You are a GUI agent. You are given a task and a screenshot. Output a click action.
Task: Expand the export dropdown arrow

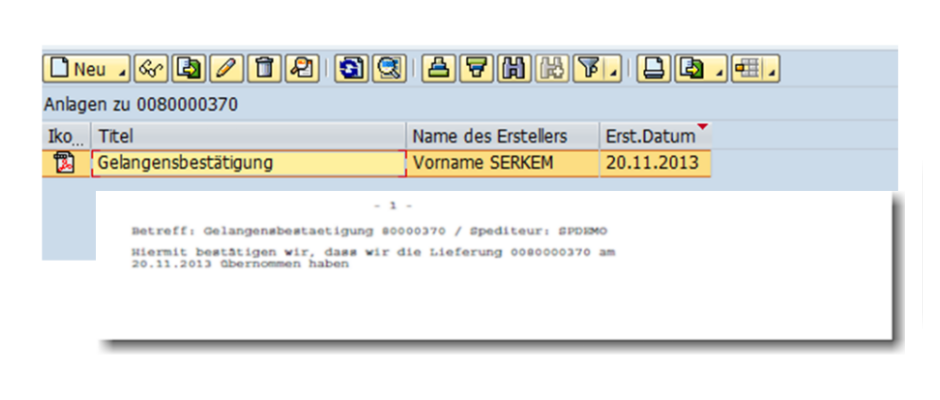point(719,70)
